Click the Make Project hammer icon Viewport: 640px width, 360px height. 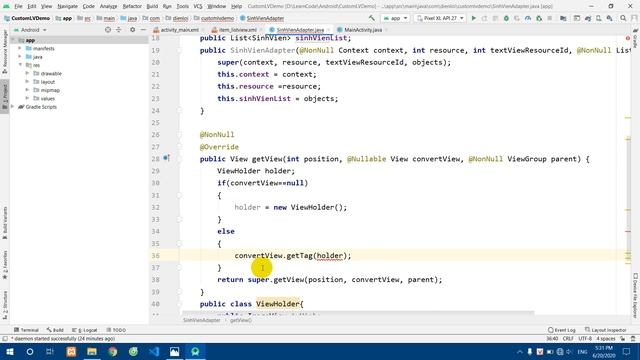[371, 18]
